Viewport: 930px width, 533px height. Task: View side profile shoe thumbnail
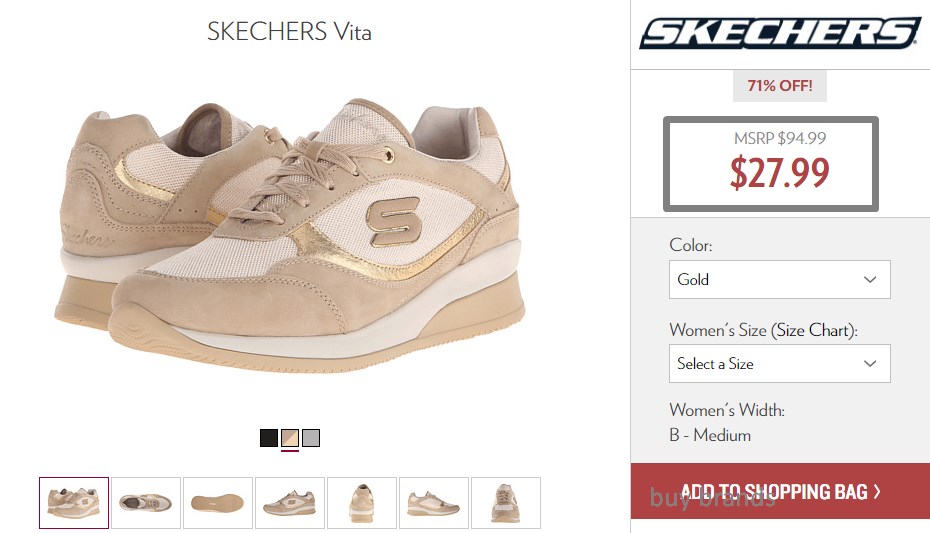click(290, 503)
